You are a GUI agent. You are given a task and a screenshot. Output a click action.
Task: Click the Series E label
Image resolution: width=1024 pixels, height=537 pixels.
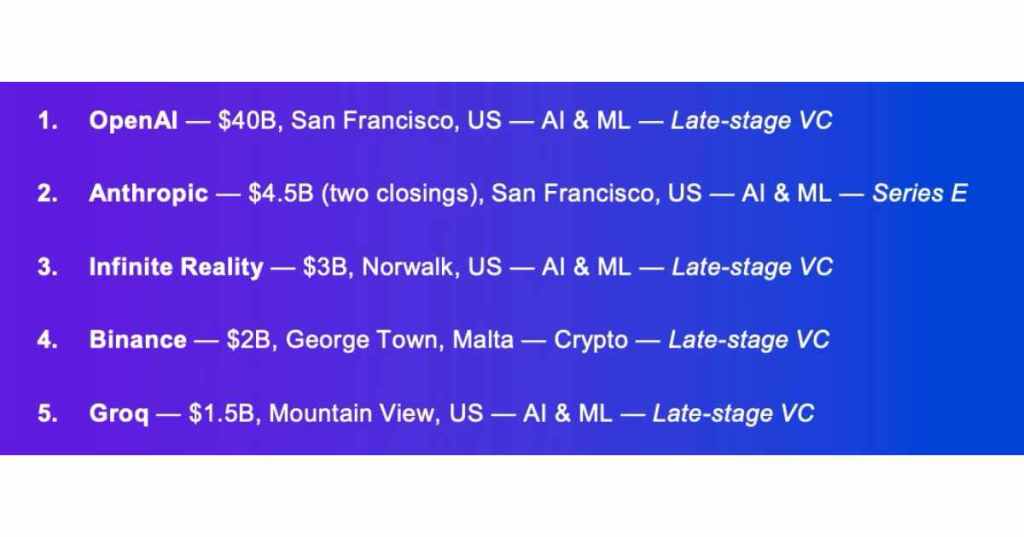click(x=919, y=194)
